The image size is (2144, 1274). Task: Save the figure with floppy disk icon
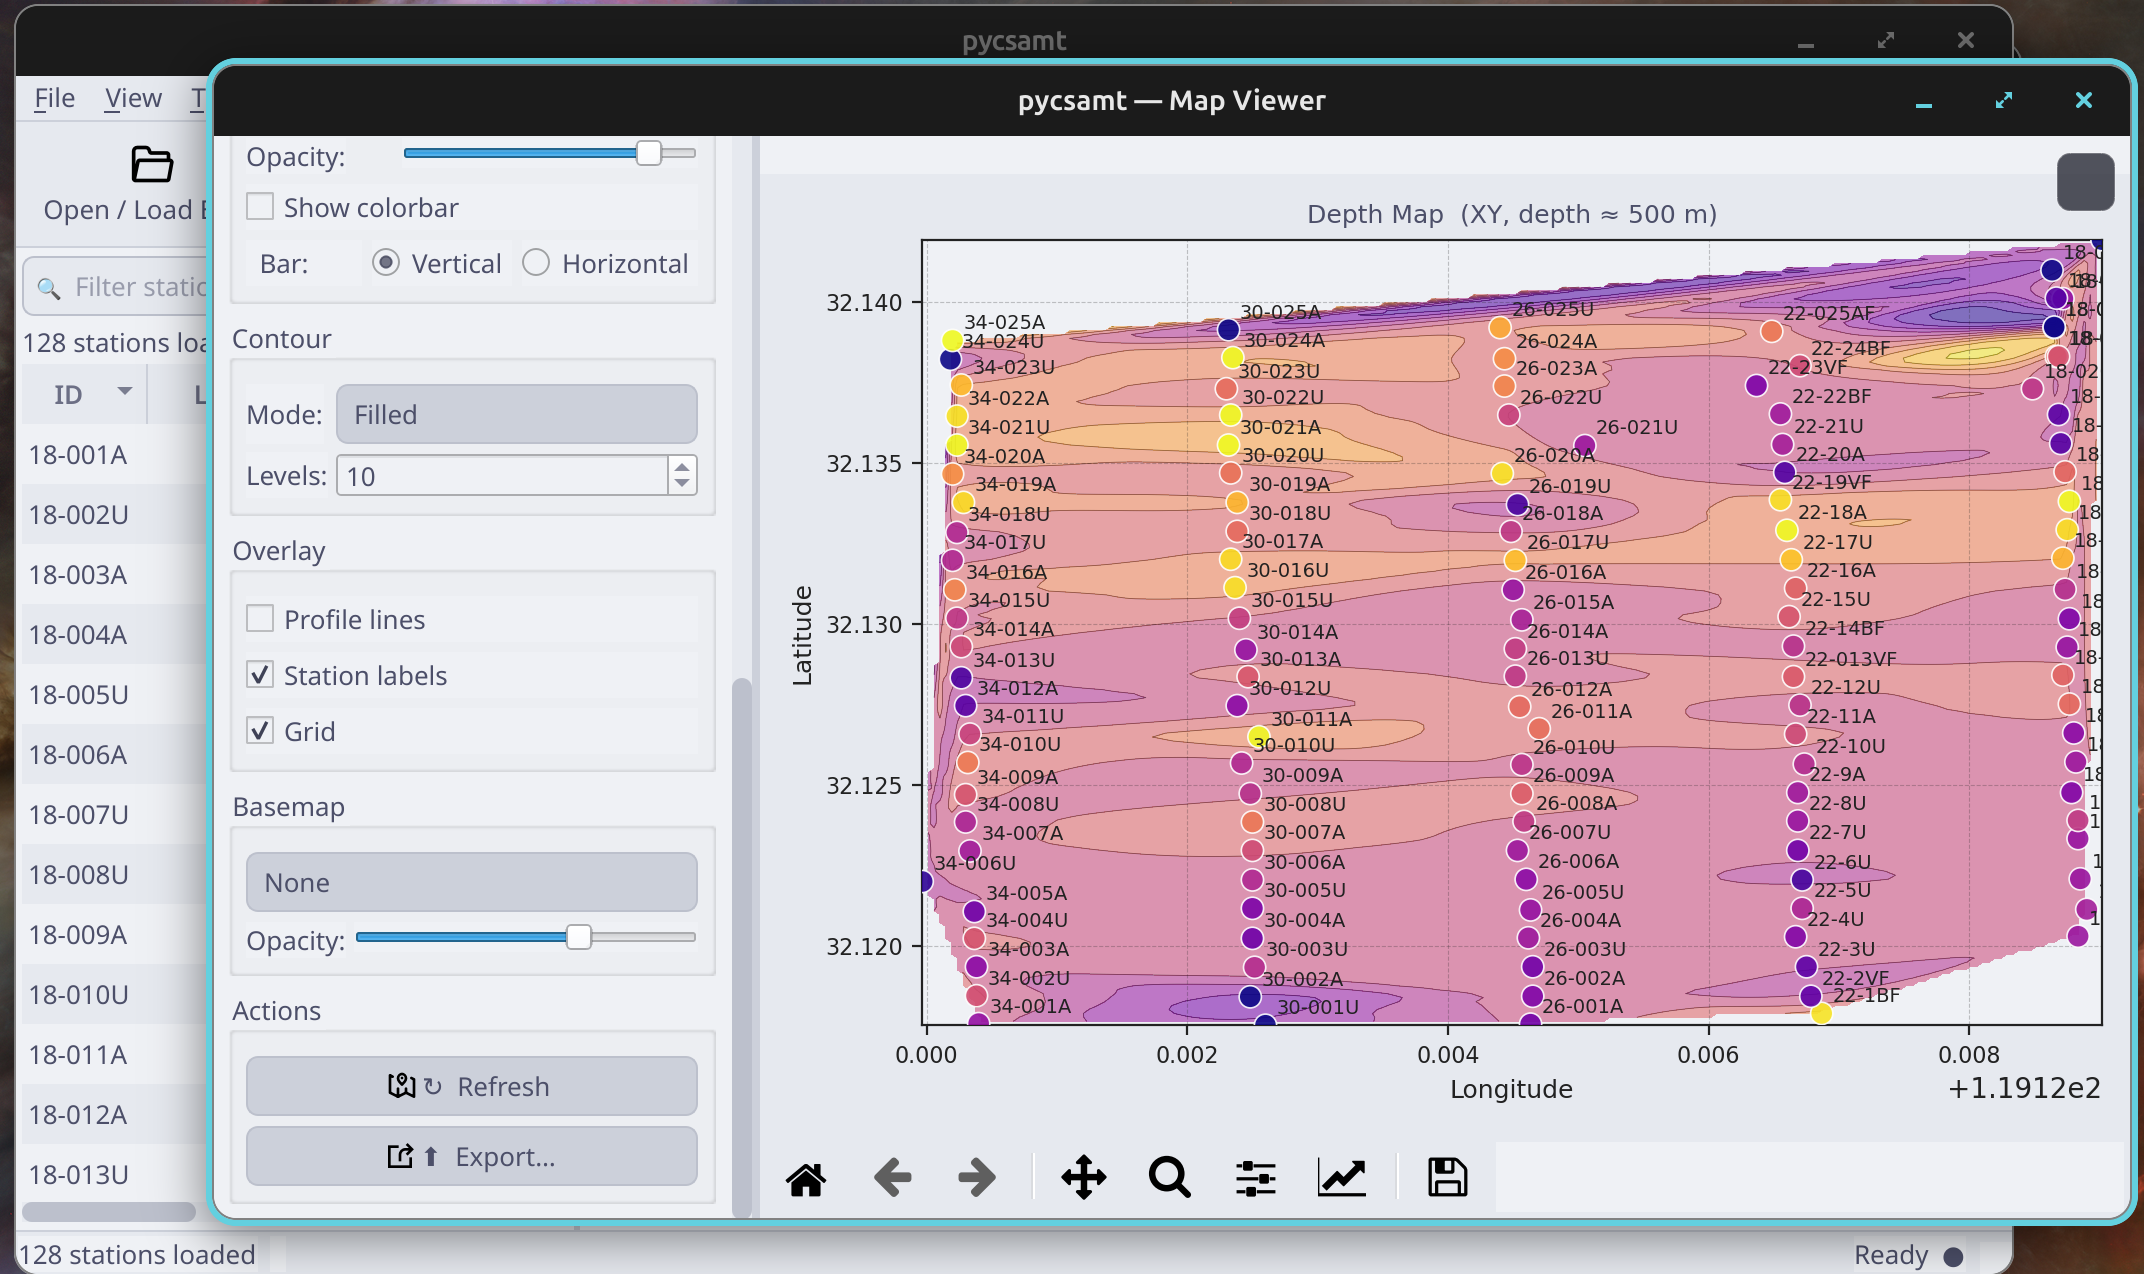[1447, 1178]
